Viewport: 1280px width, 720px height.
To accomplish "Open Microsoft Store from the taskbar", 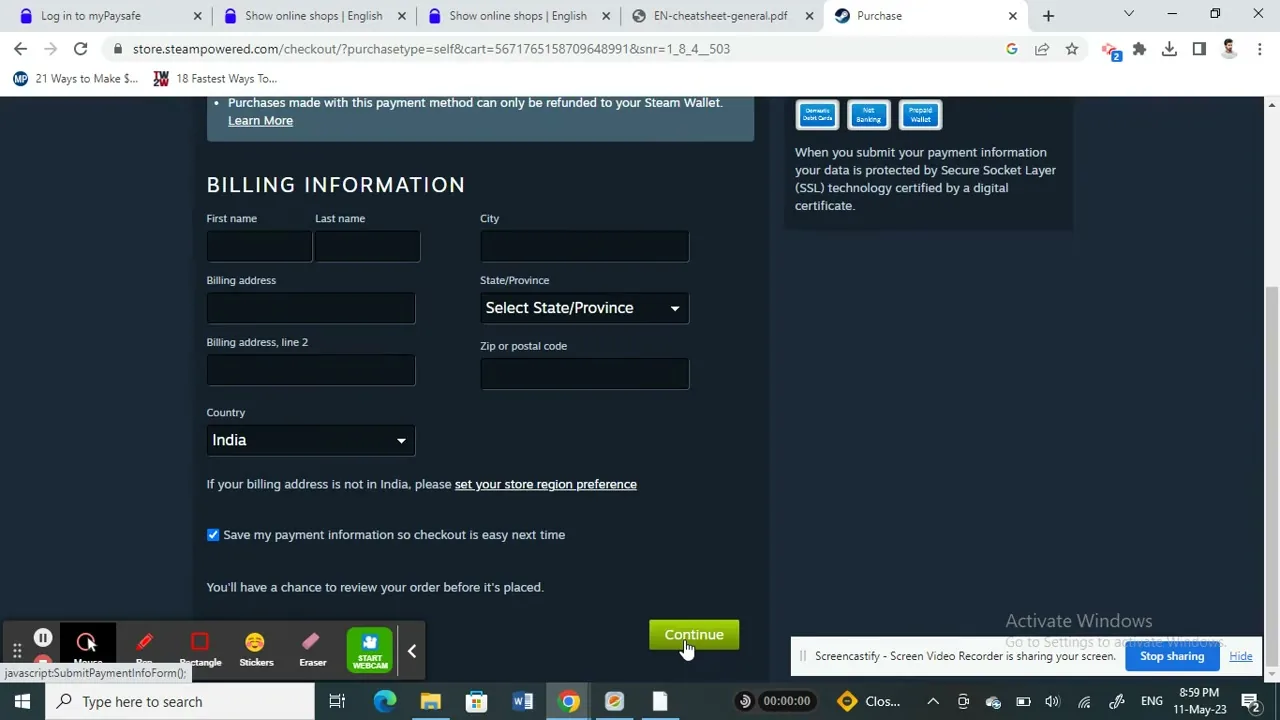I will pyautogui.click(x=476, y=701).
